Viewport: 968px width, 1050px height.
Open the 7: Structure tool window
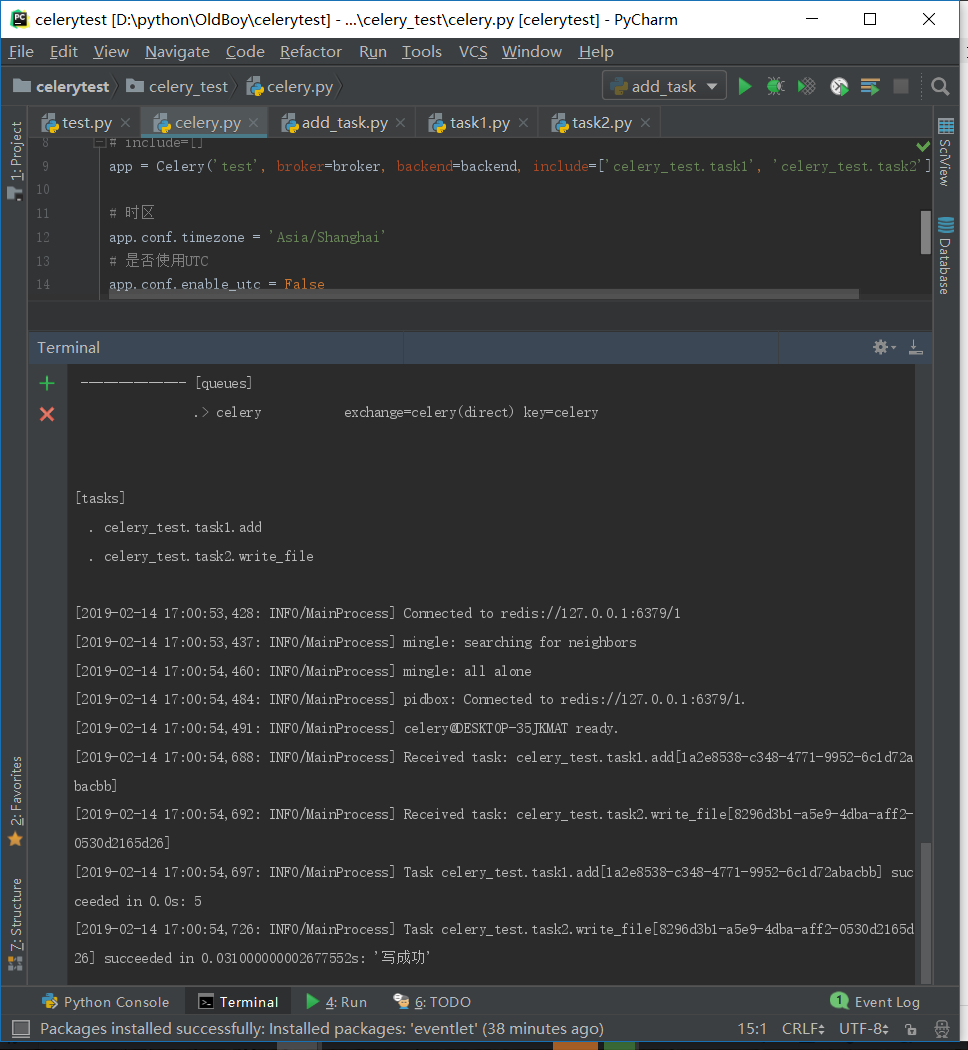[15, 924]
